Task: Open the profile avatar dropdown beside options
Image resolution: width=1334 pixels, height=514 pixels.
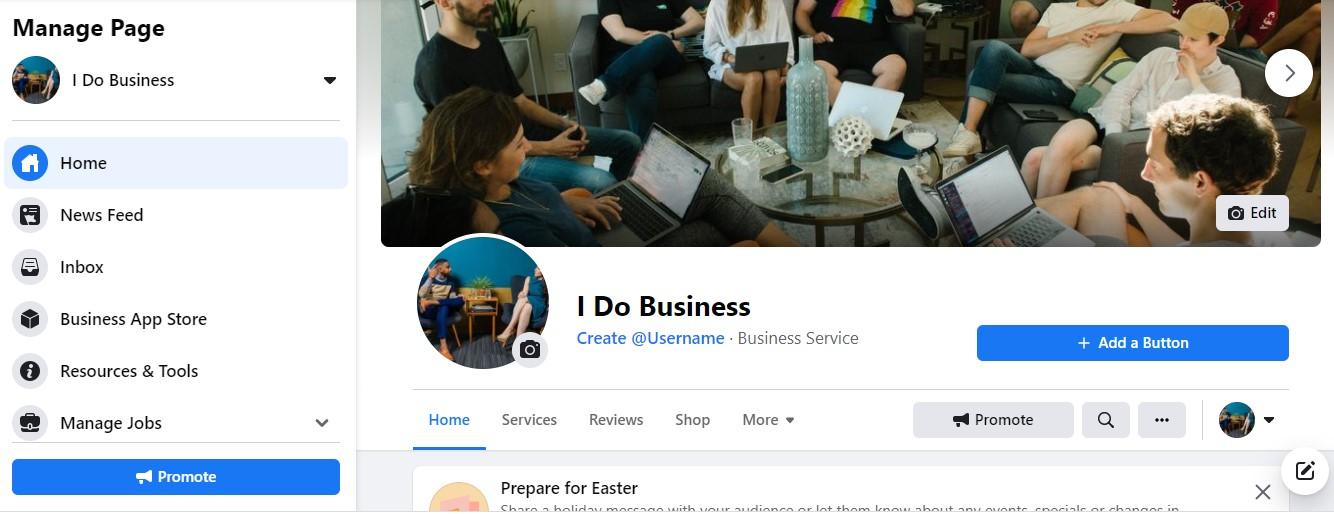Action: click(1247, 420)
